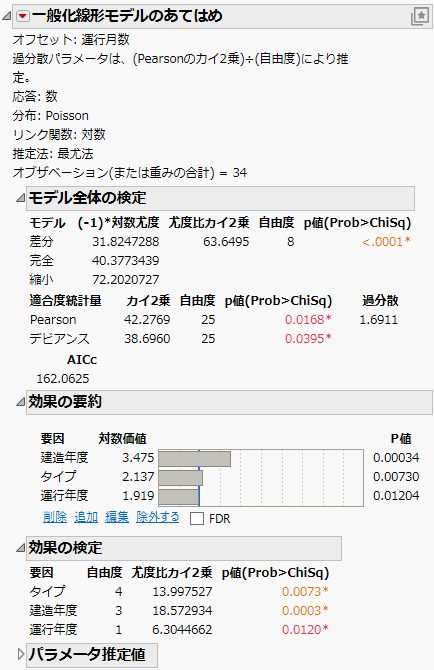Enable the FDR checkbox
This screenshot has width=434, height=670.
pos(196,518)
